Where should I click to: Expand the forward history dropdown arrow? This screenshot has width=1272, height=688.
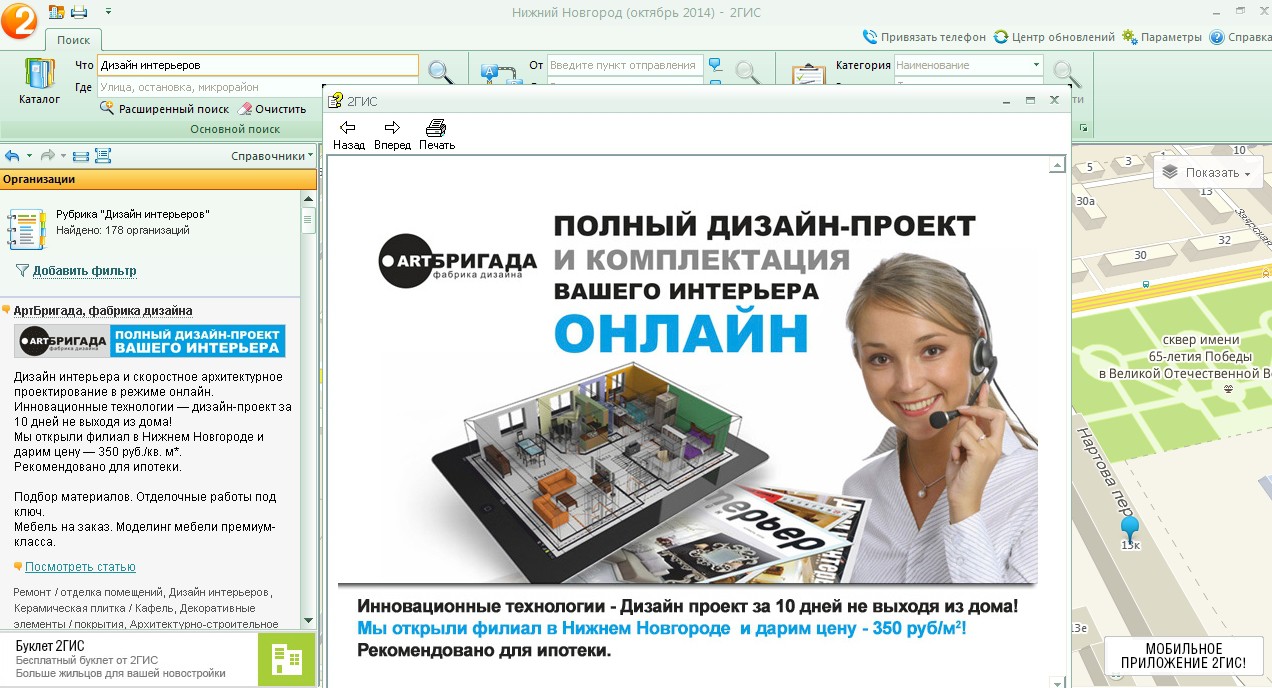click(64, 156)
